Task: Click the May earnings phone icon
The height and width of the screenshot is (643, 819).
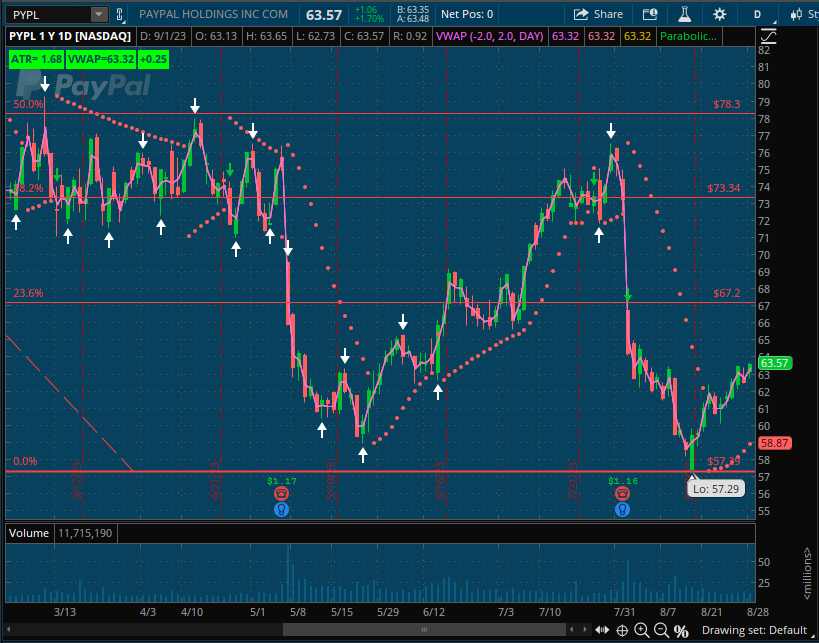Action: pos(281,494)
